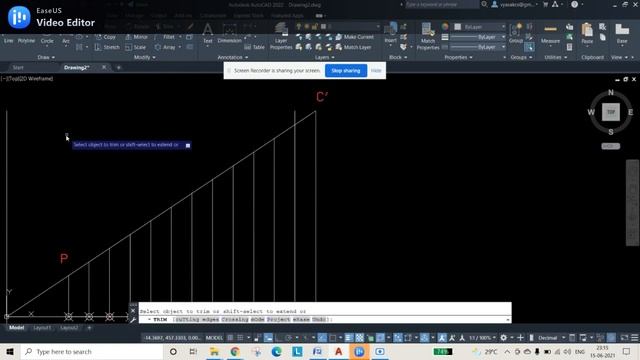Expand the Annotation panel
The width and height of the screenshot is (640, 360).
point(233,58)
